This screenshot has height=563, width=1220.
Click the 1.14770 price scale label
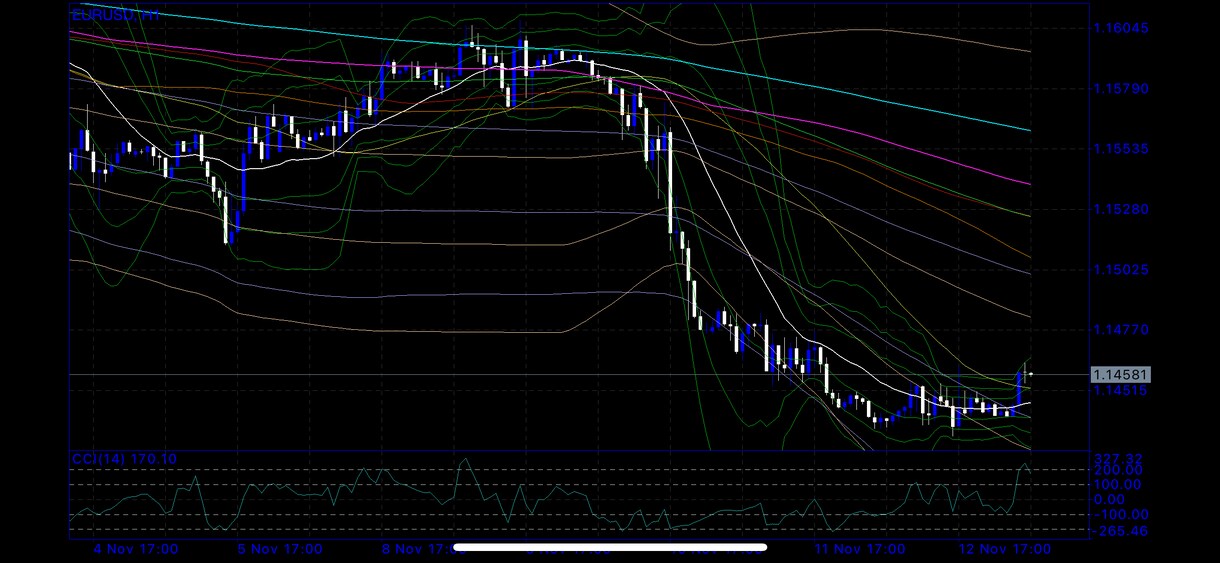[1121, 329]
